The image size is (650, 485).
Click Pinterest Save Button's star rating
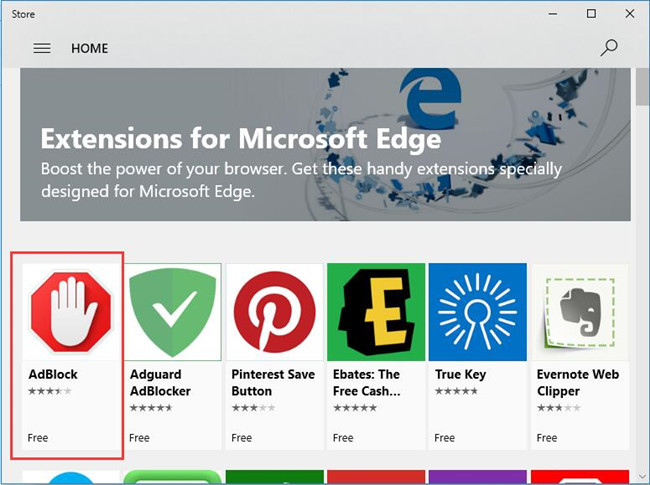pyautogui.click(x=253, y=408)
